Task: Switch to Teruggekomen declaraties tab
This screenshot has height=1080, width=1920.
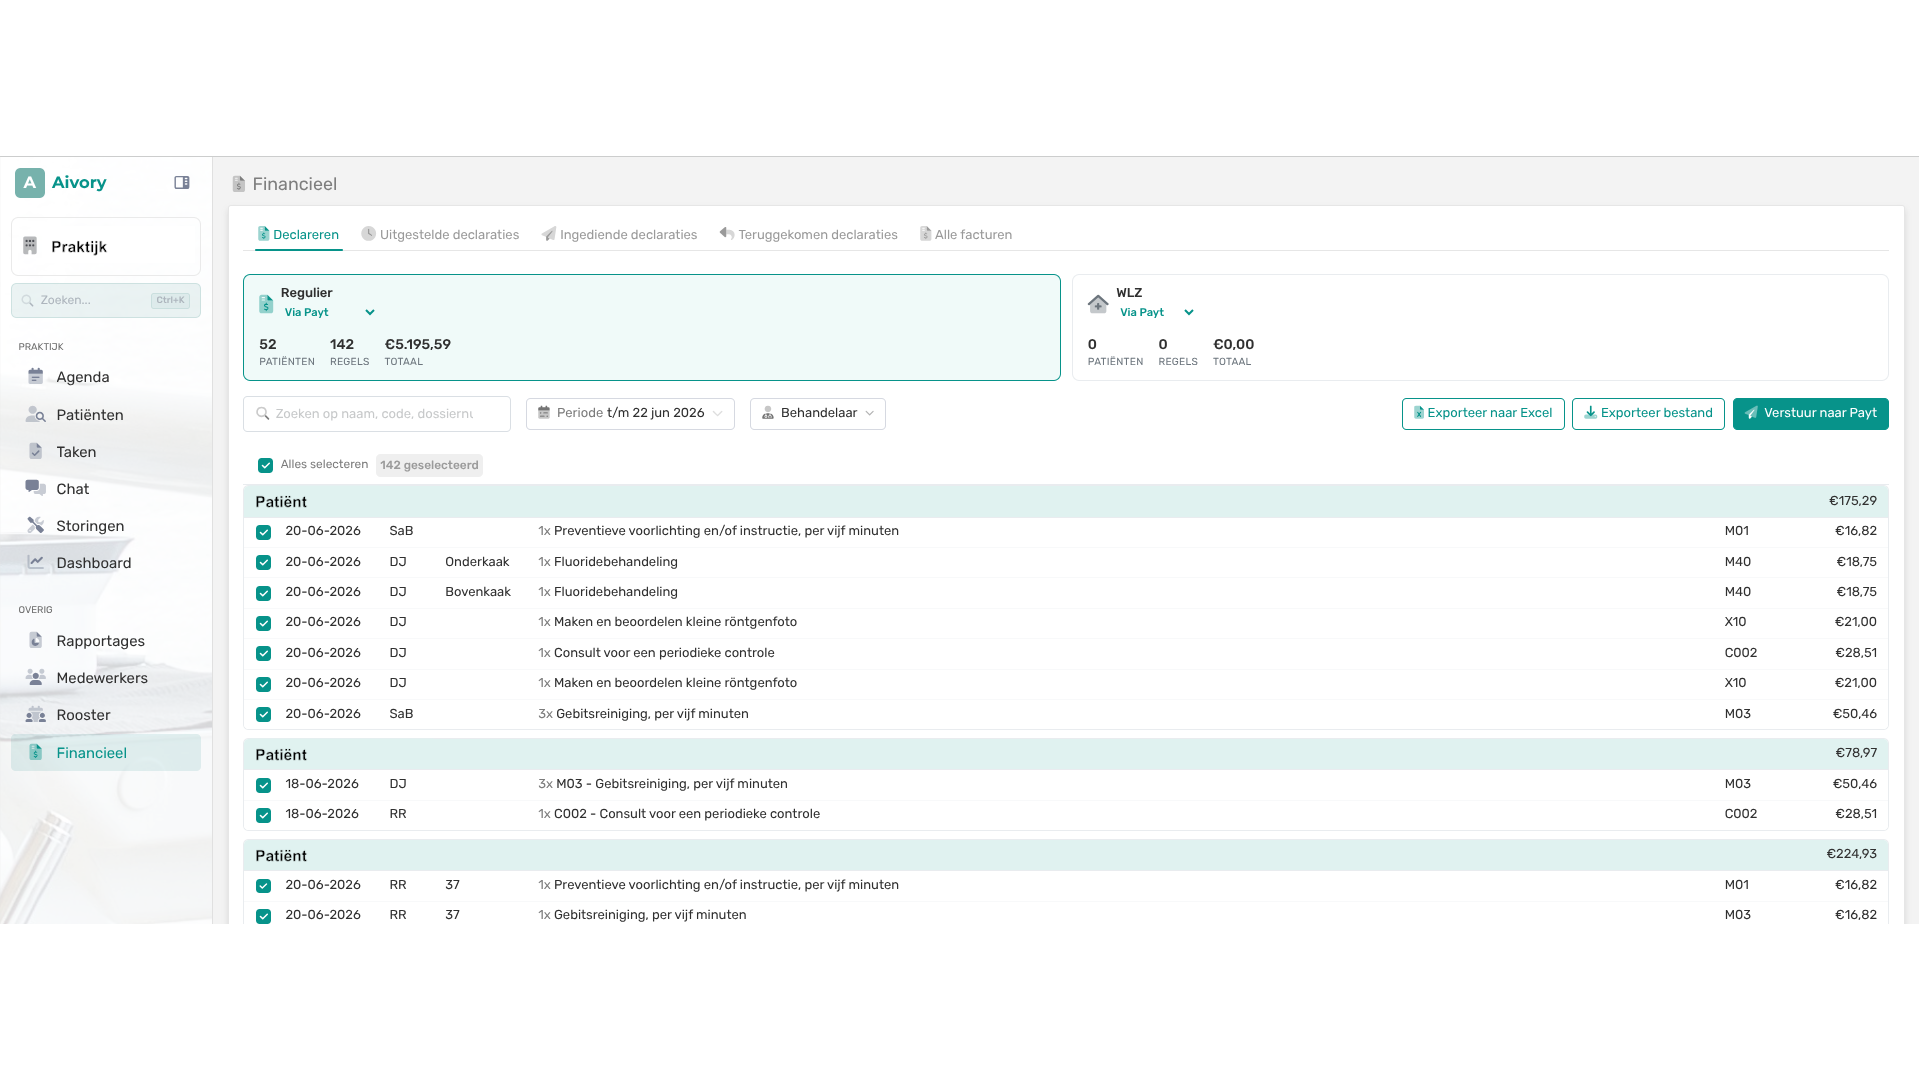Action: pos(808,235)
